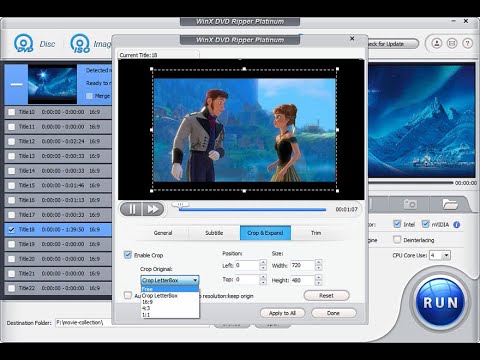Check the Title 10 checkbox
Viewport: 480px width, 360px height.
point(11,112)
